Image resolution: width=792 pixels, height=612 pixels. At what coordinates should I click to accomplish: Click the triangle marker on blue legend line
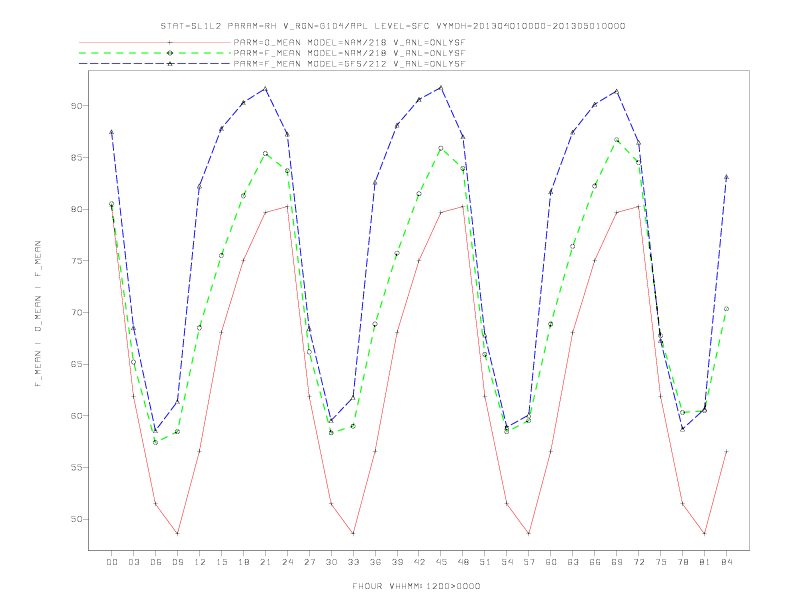[170, 64]
